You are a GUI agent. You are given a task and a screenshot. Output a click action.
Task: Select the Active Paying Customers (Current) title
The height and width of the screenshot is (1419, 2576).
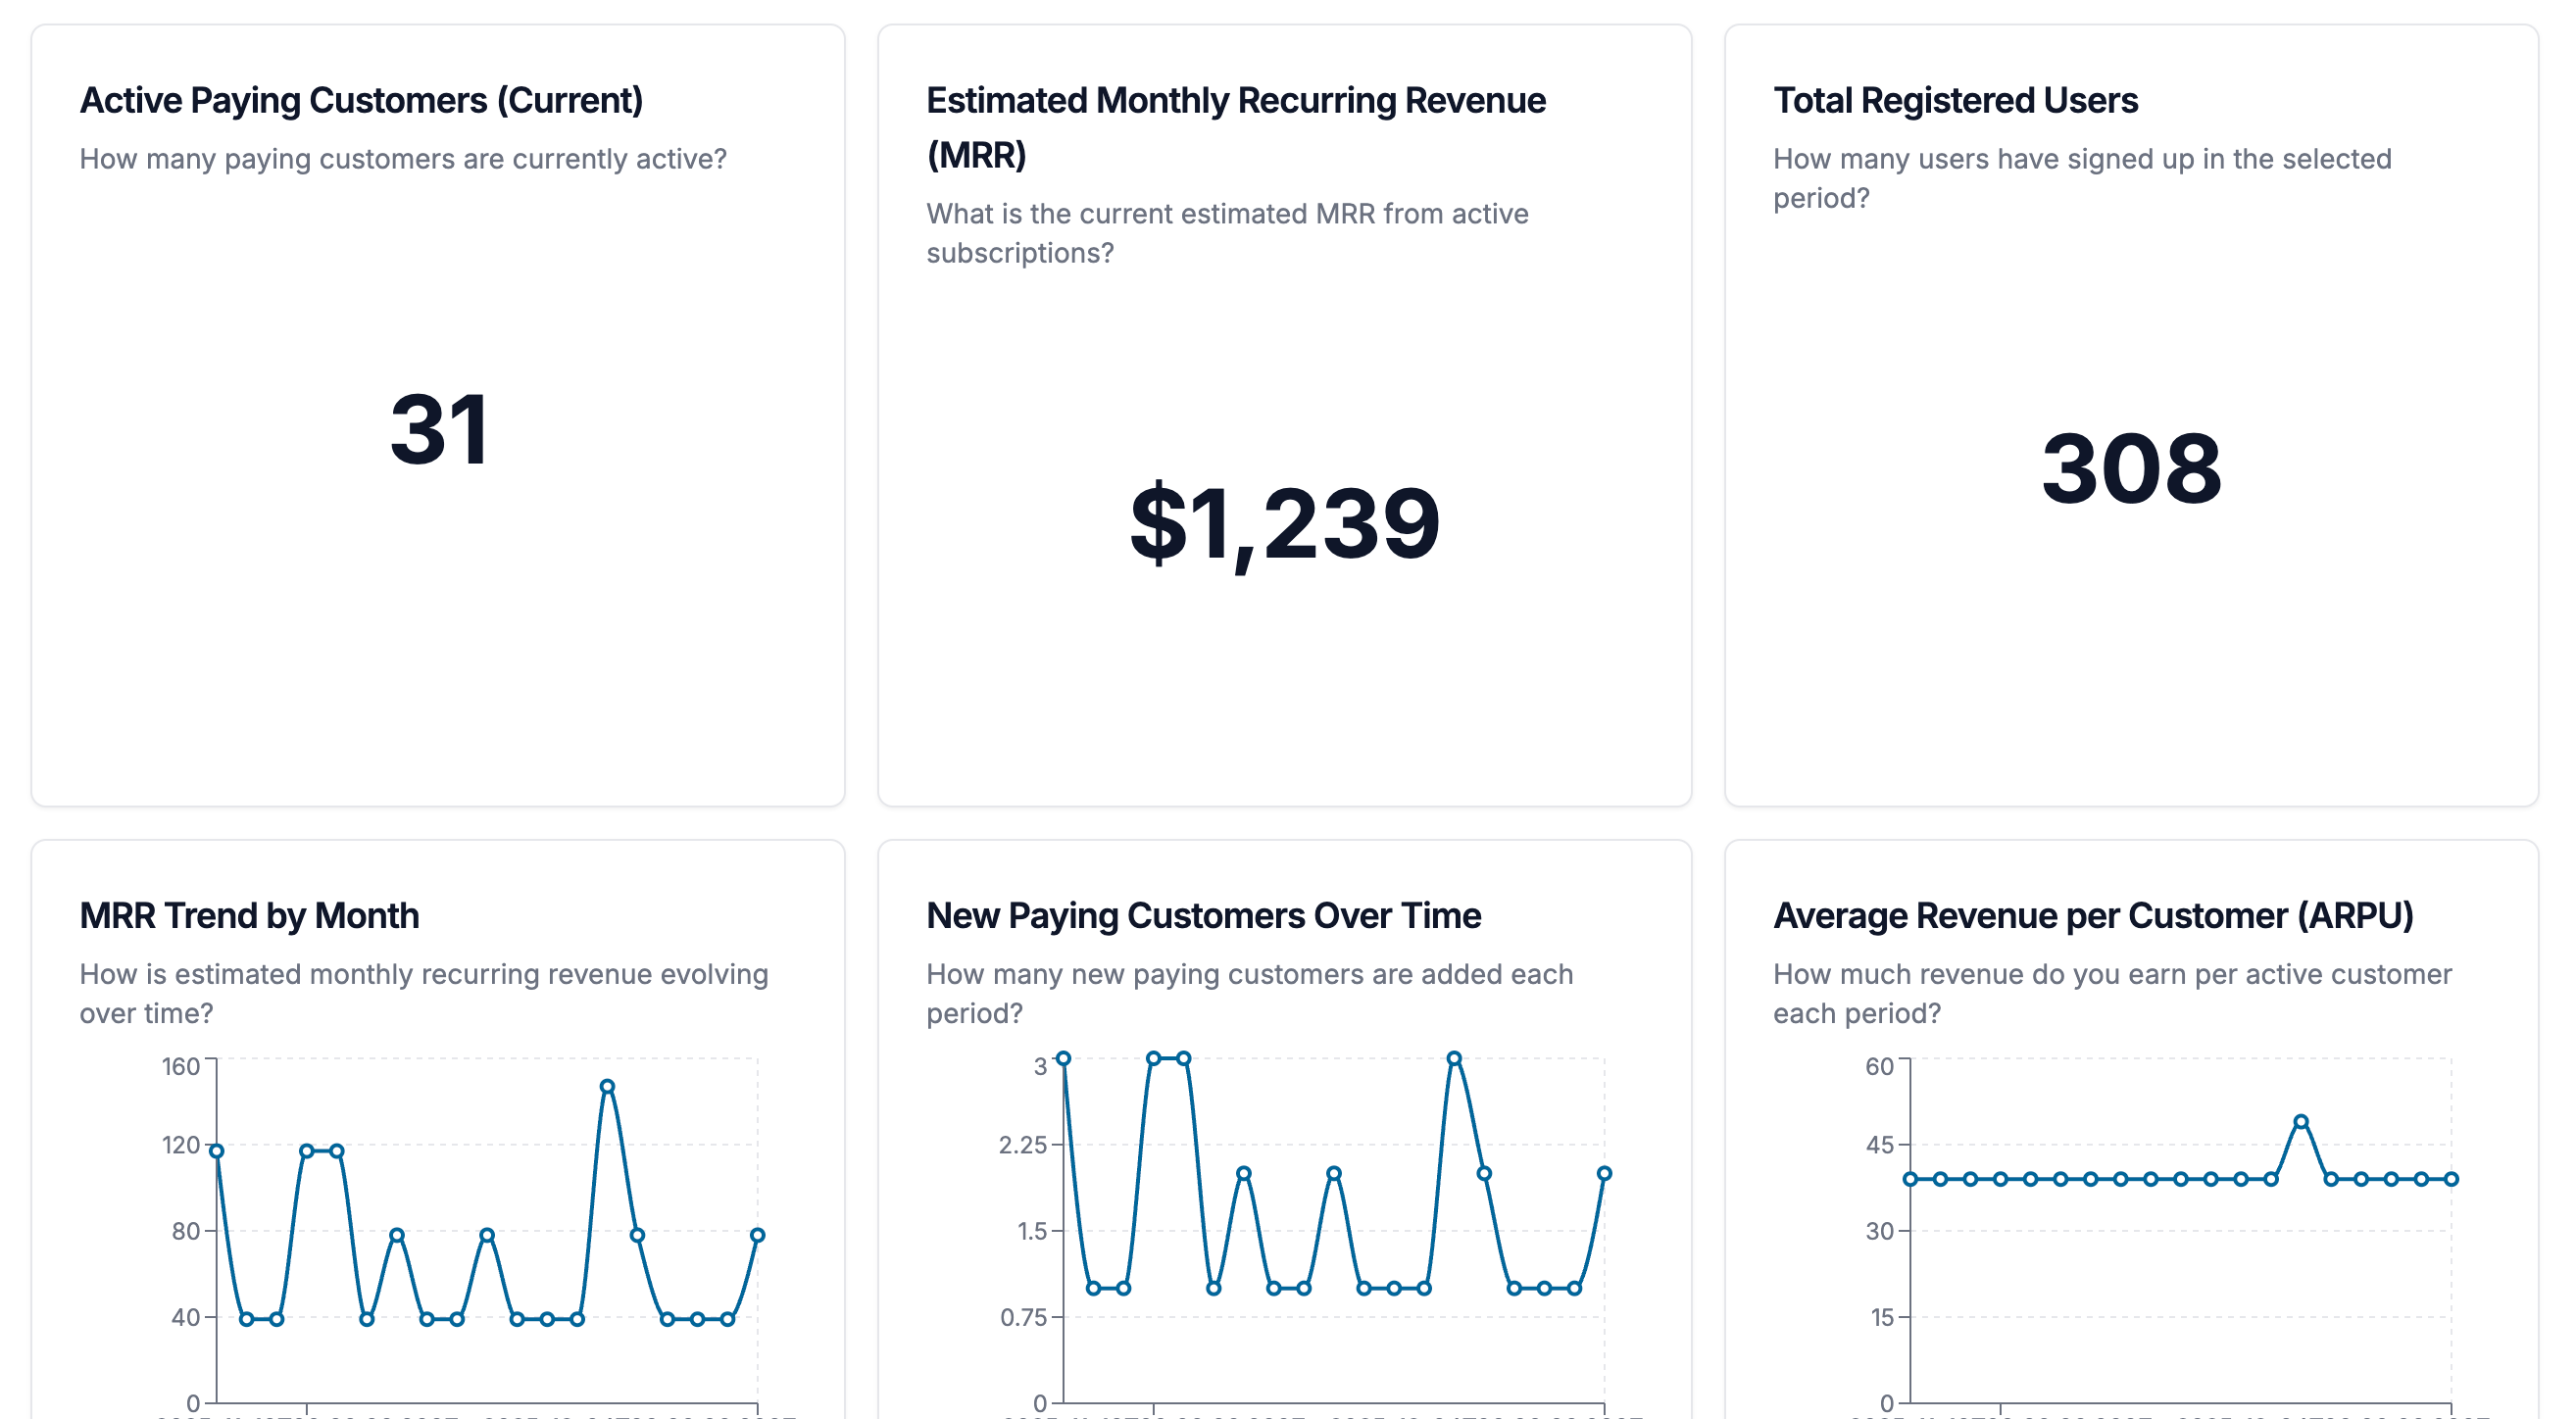pos(361,101)
